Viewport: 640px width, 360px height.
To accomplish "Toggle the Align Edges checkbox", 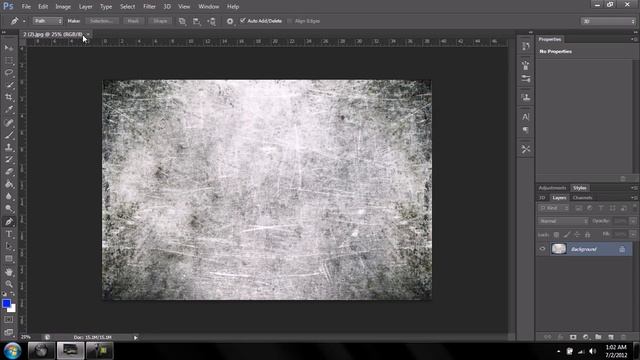I will coord(290,21).
